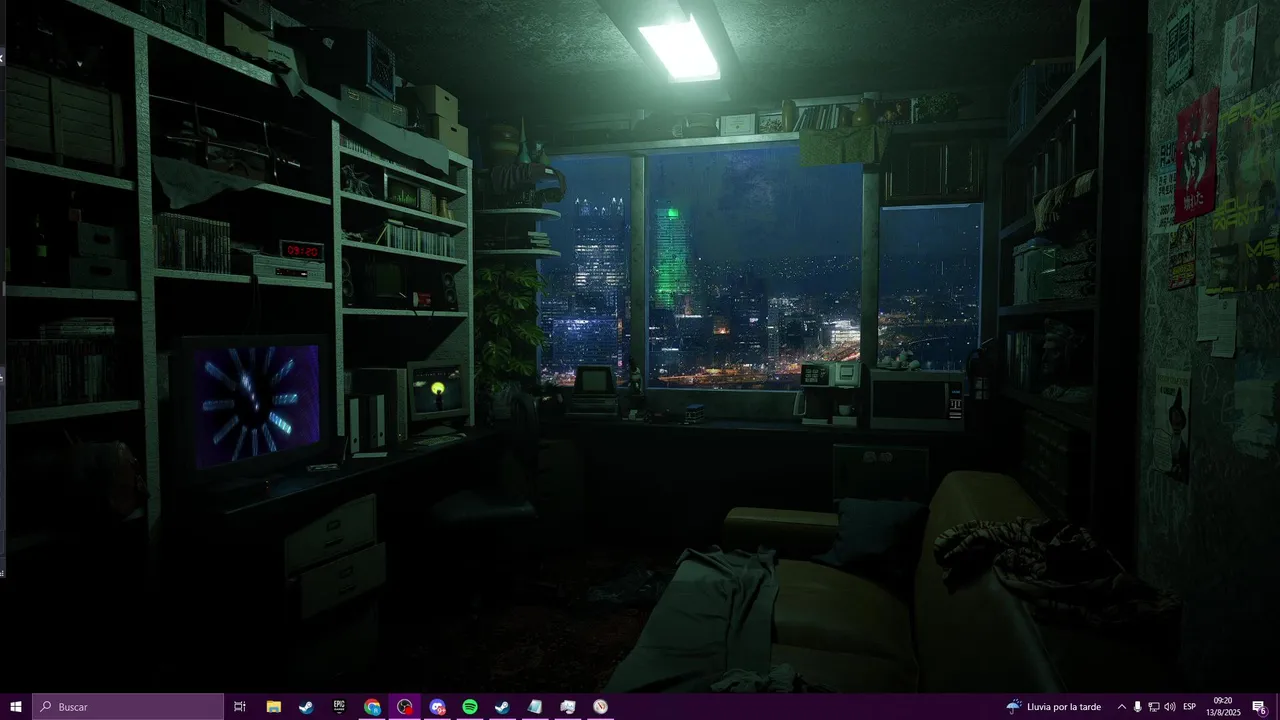
Task: Open File Explorer from the taskbar
Action: pos(273,706)
